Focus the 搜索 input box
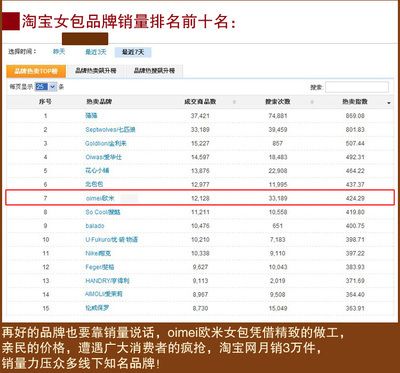 (357, 87)
